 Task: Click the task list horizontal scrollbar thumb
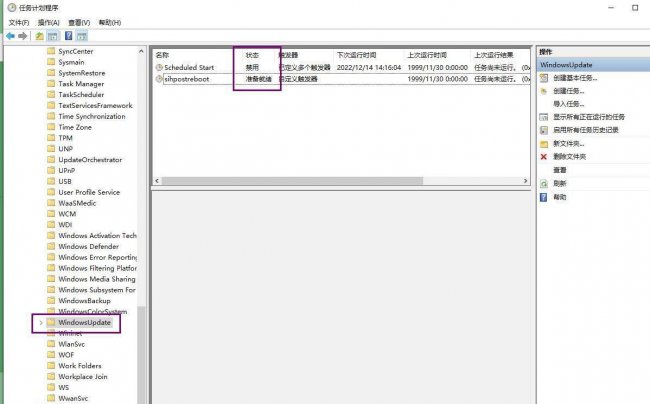292,181
